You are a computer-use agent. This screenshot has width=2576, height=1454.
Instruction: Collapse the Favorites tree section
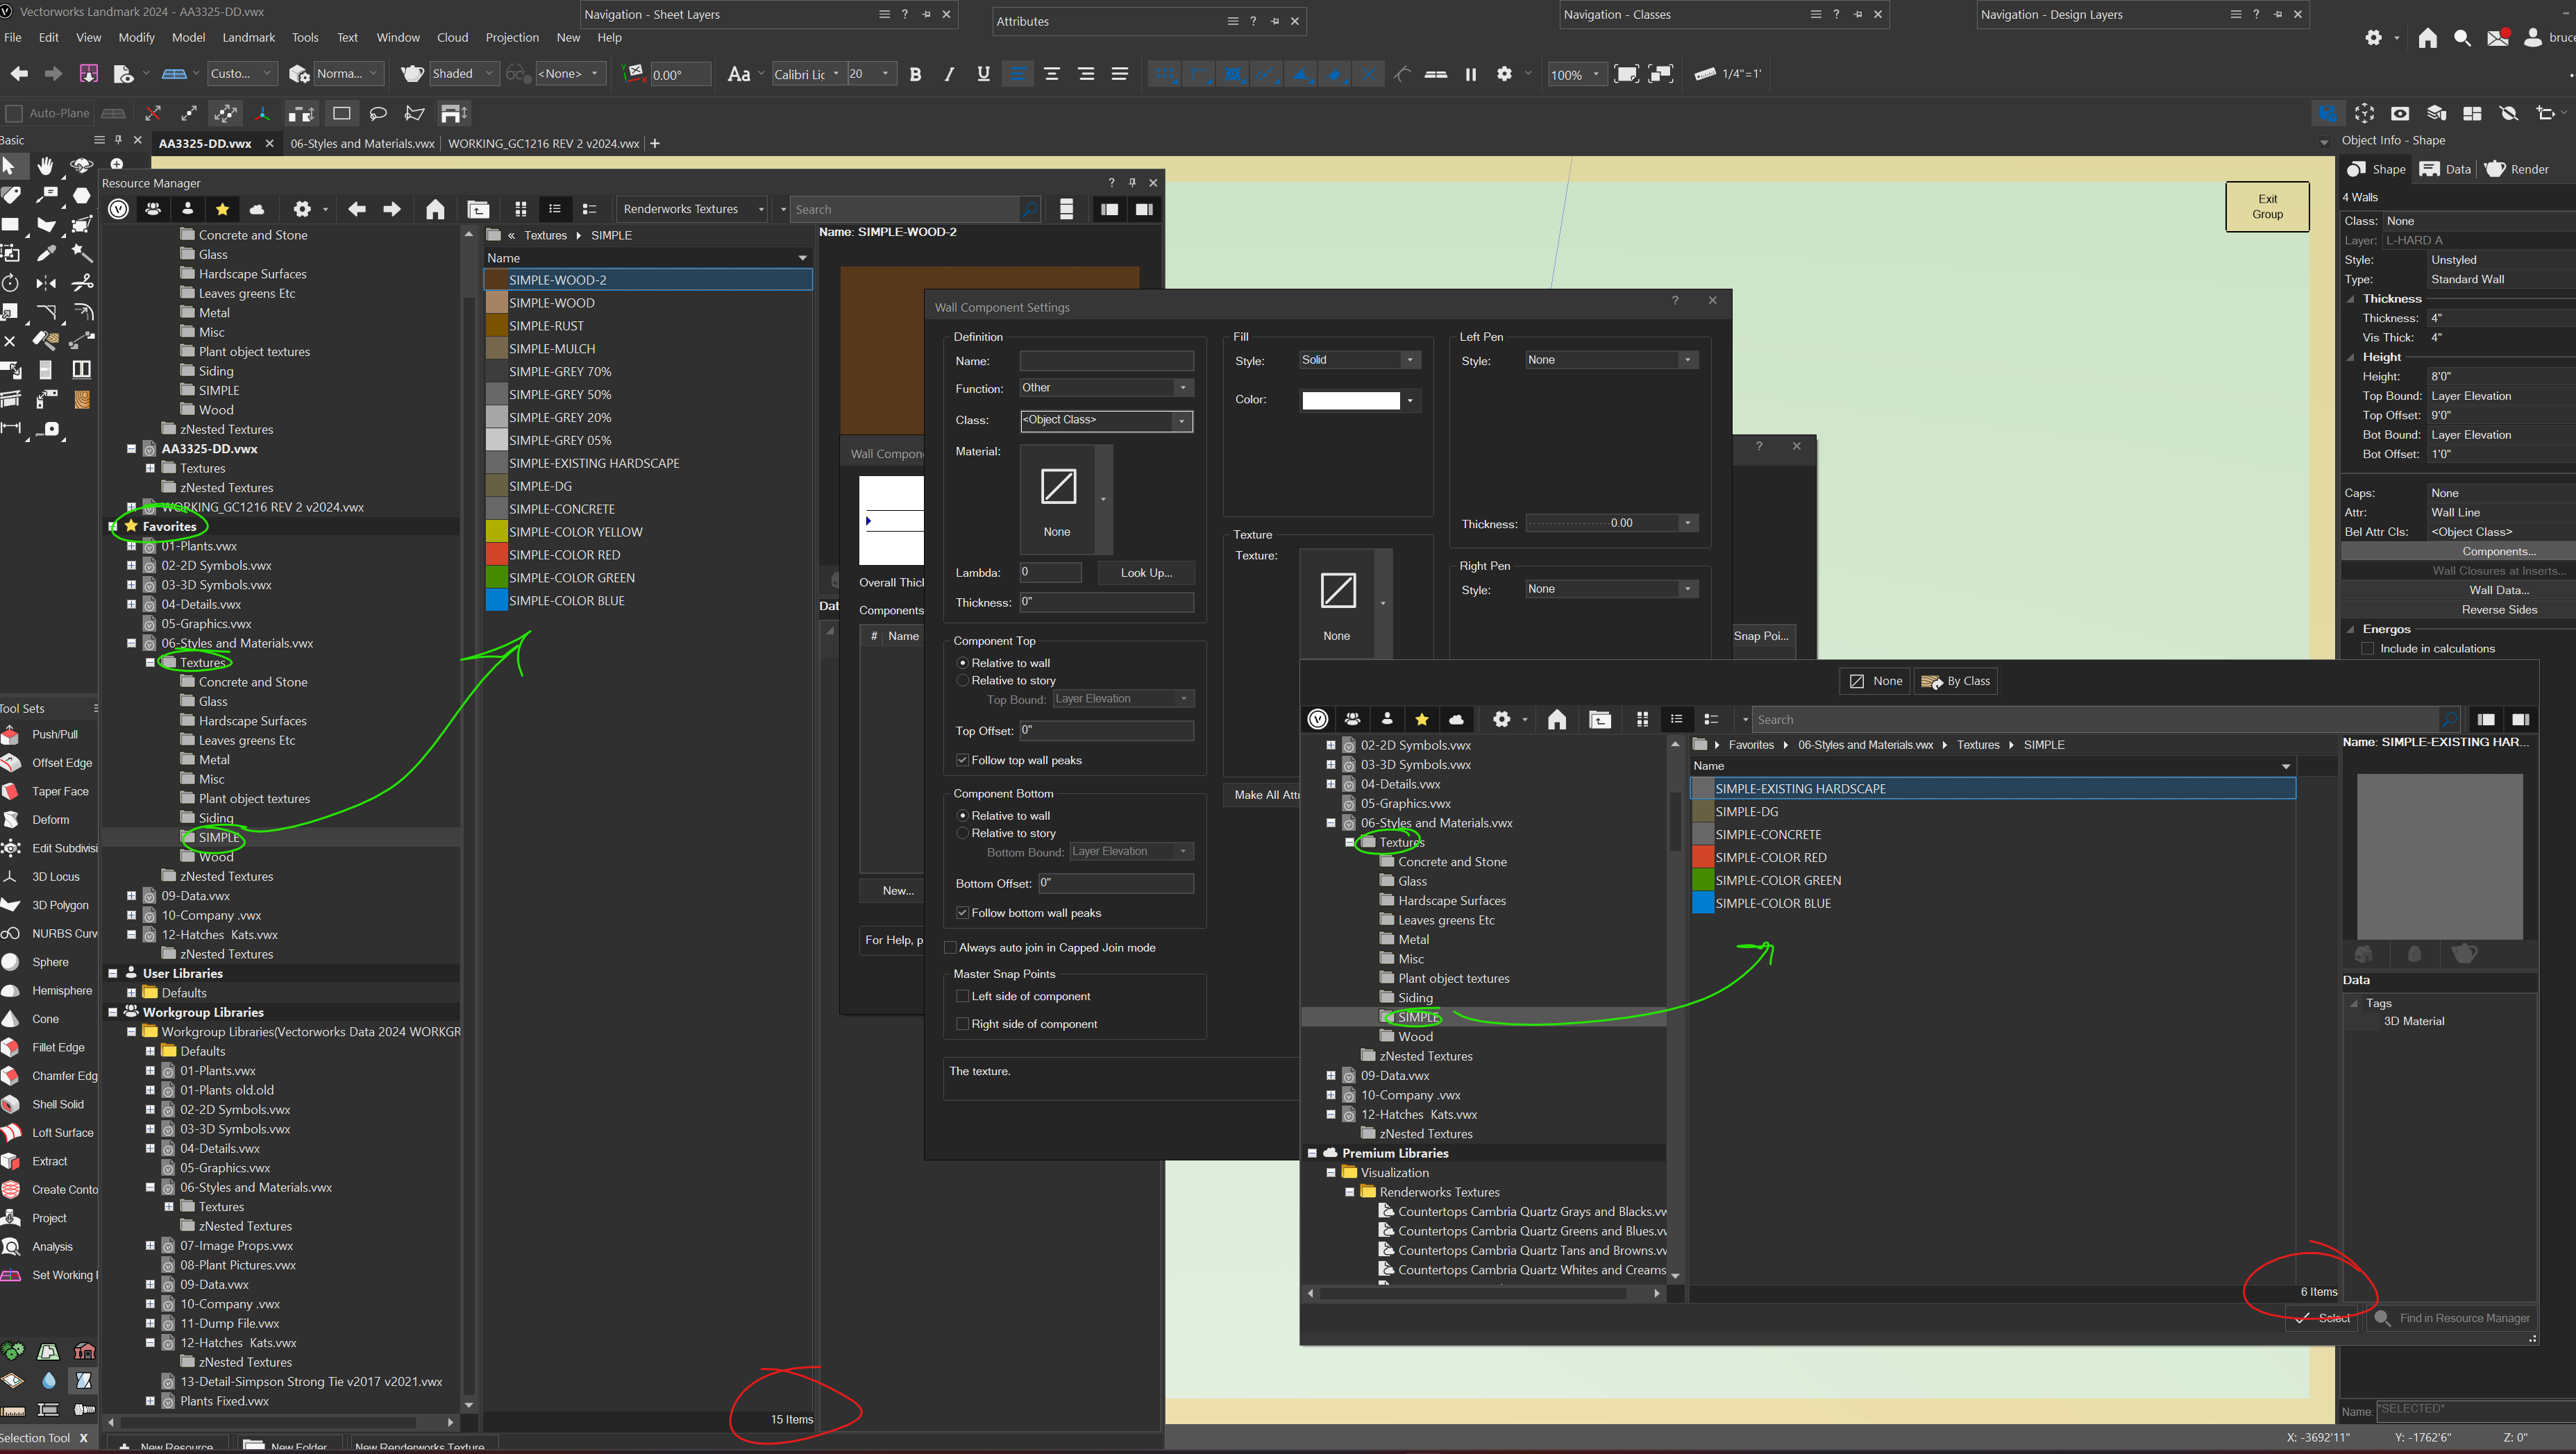[x=113, y=526]
